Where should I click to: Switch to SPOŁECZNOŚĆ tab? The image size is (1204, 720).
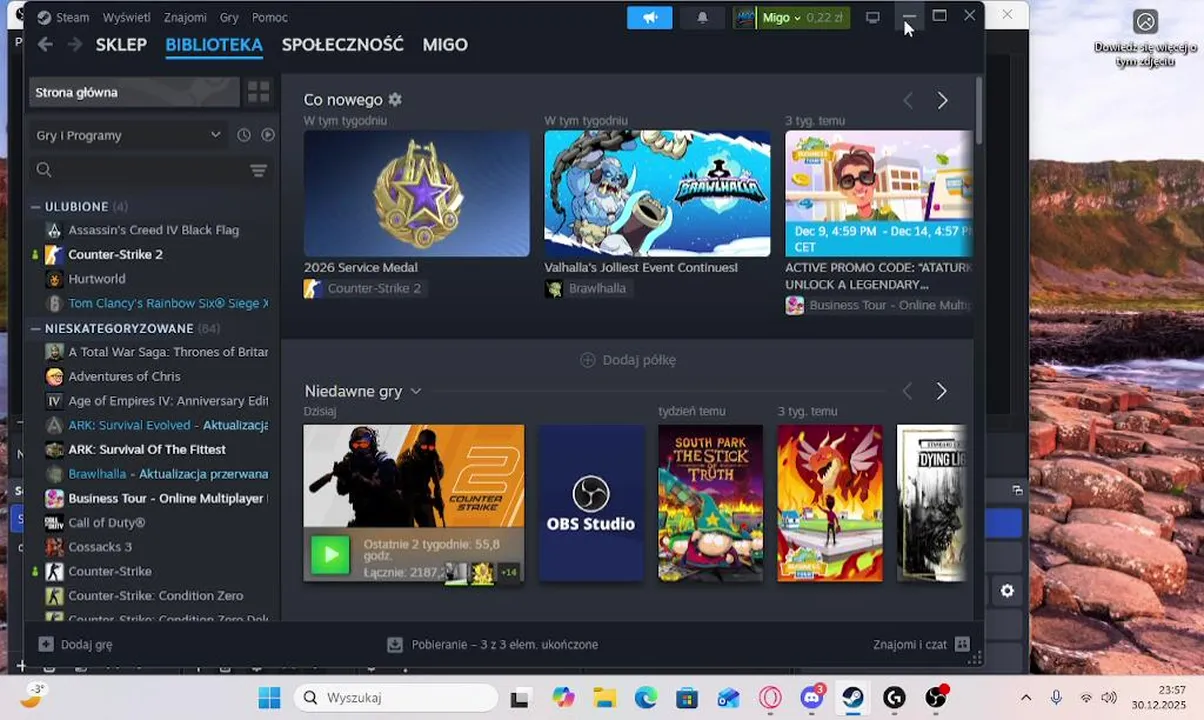pyautogui.click(x=343, y=44)
